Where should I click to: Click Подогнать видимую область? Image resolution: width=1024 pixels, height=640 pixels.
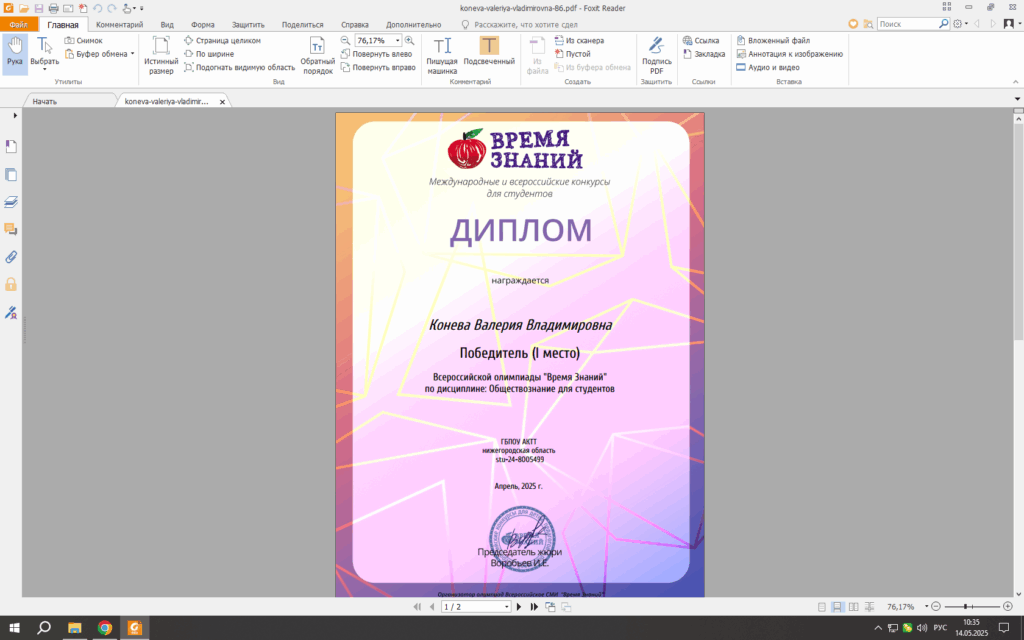point(239,67)
